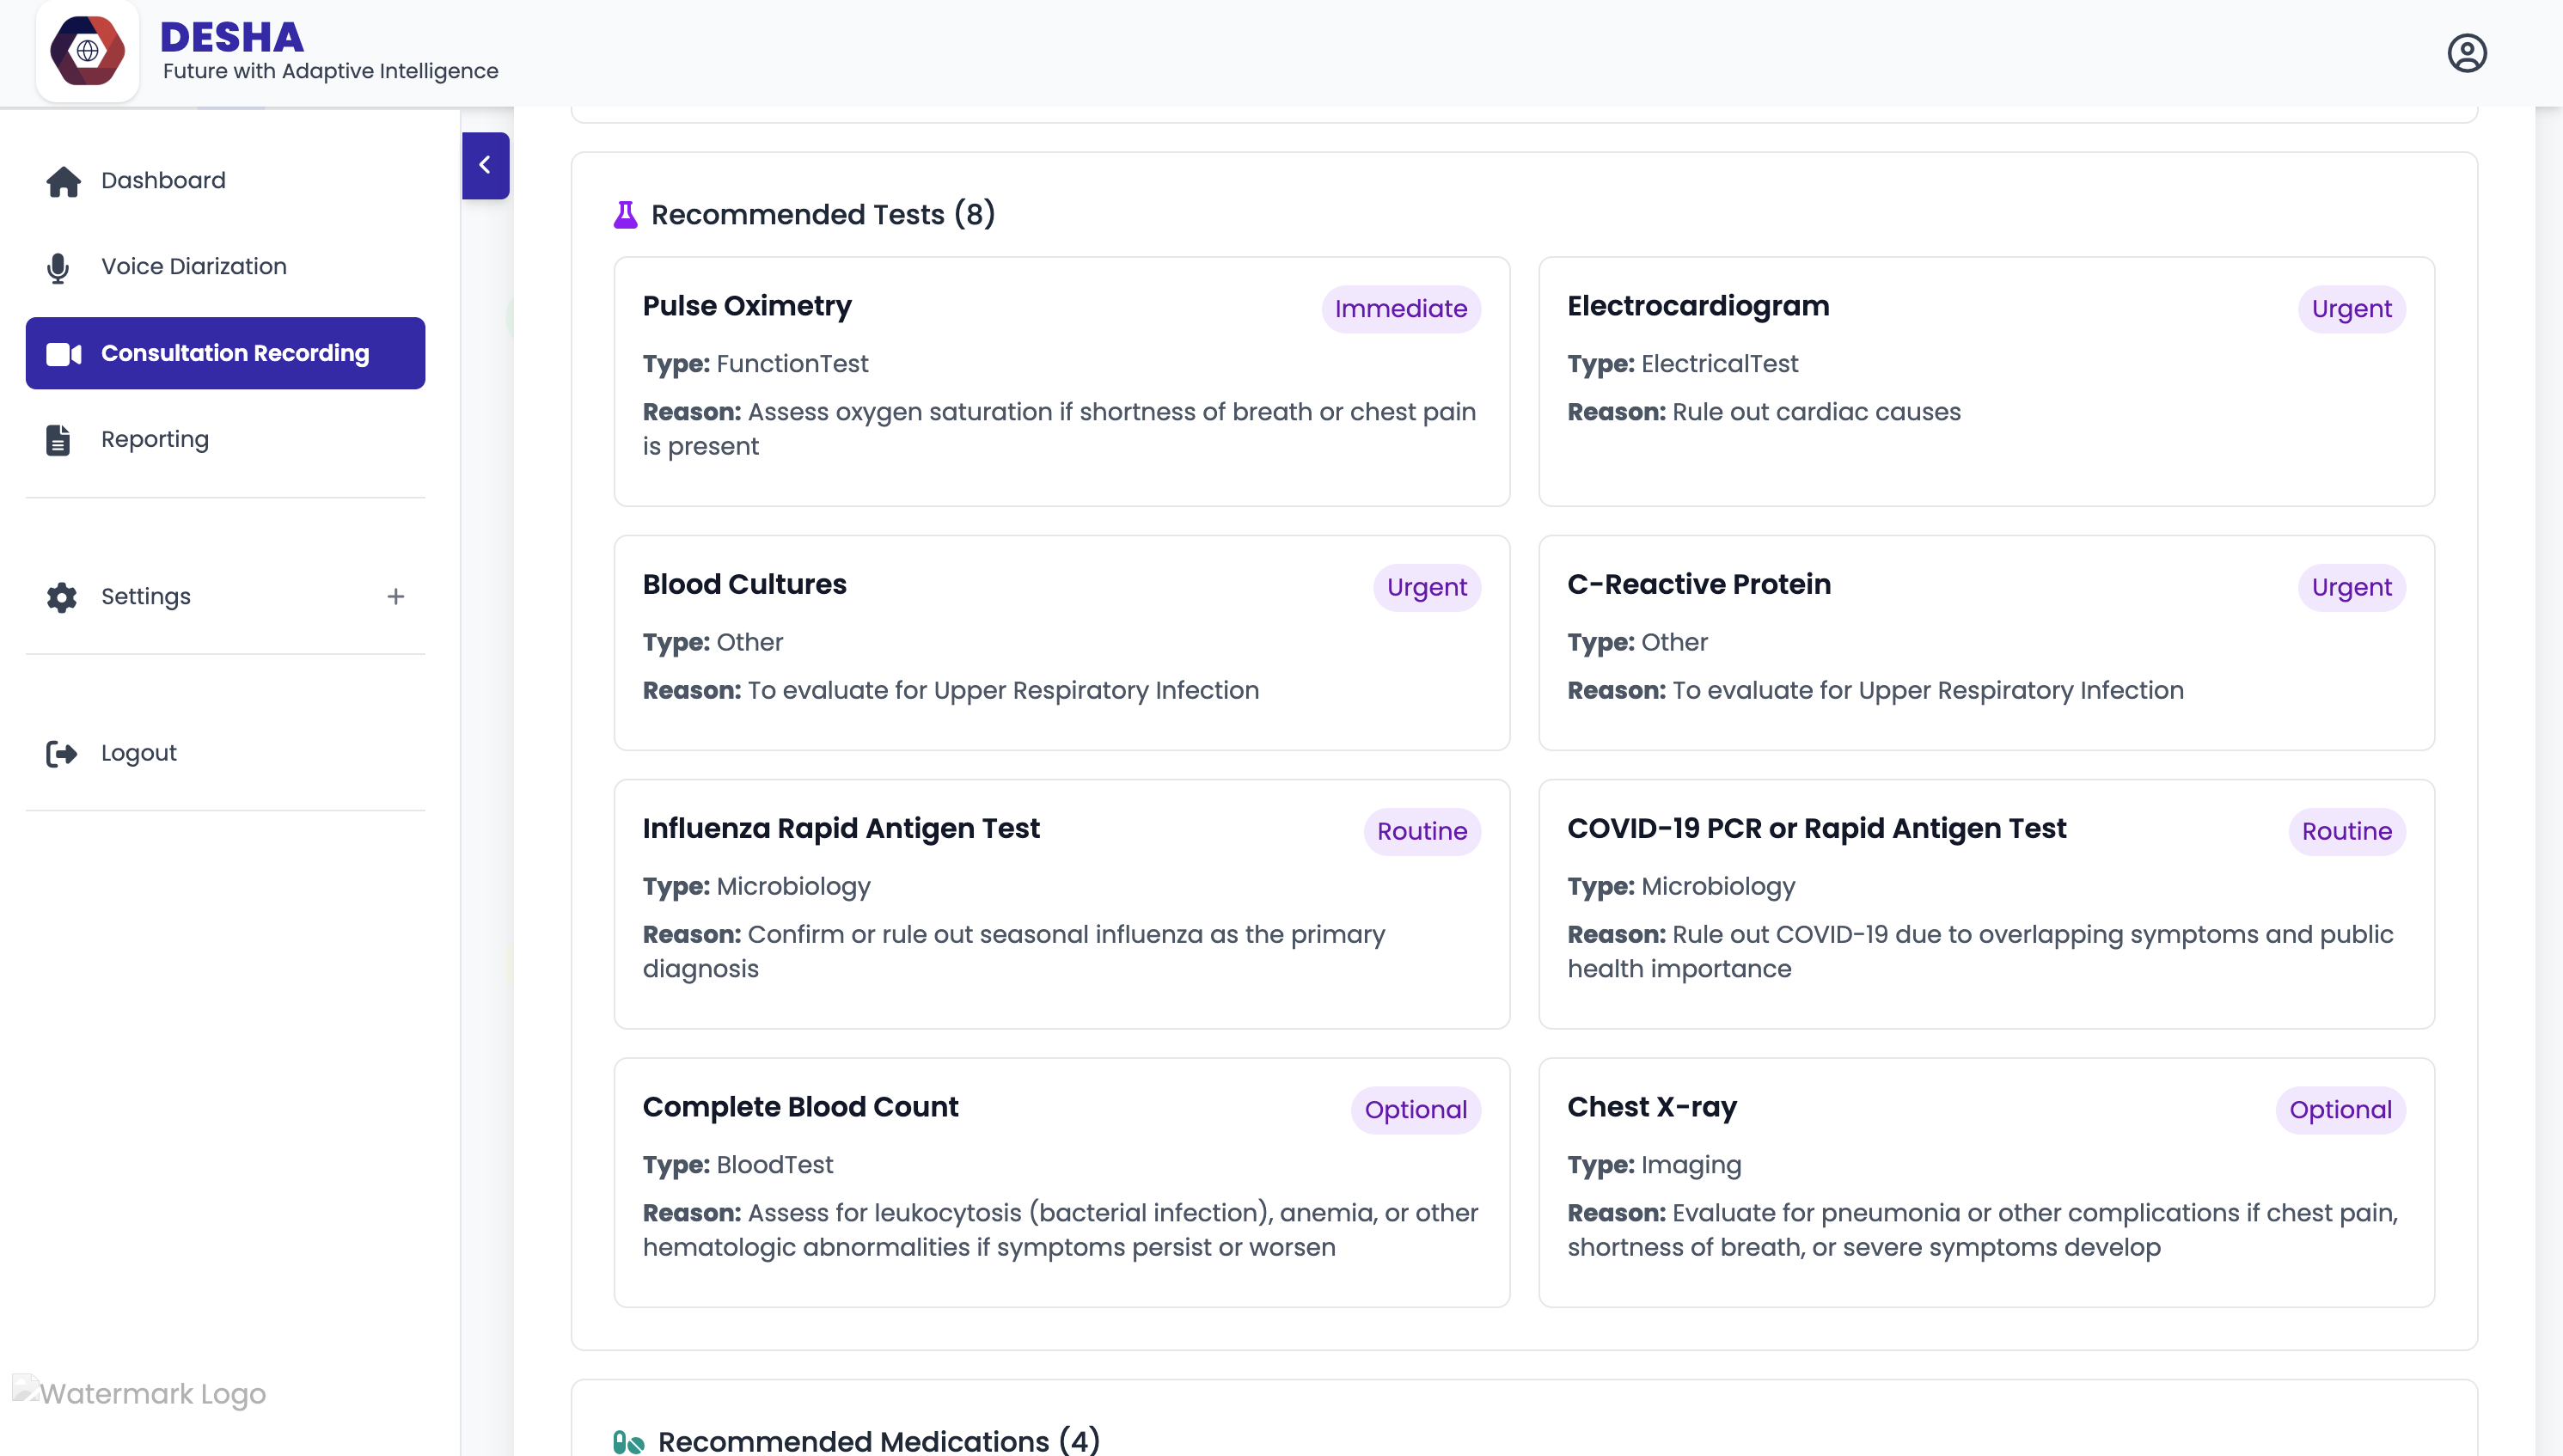This screenshot has height=1456, width=2563.
Task: Click the logout arrow icon
Action: [x=62, y=753]
